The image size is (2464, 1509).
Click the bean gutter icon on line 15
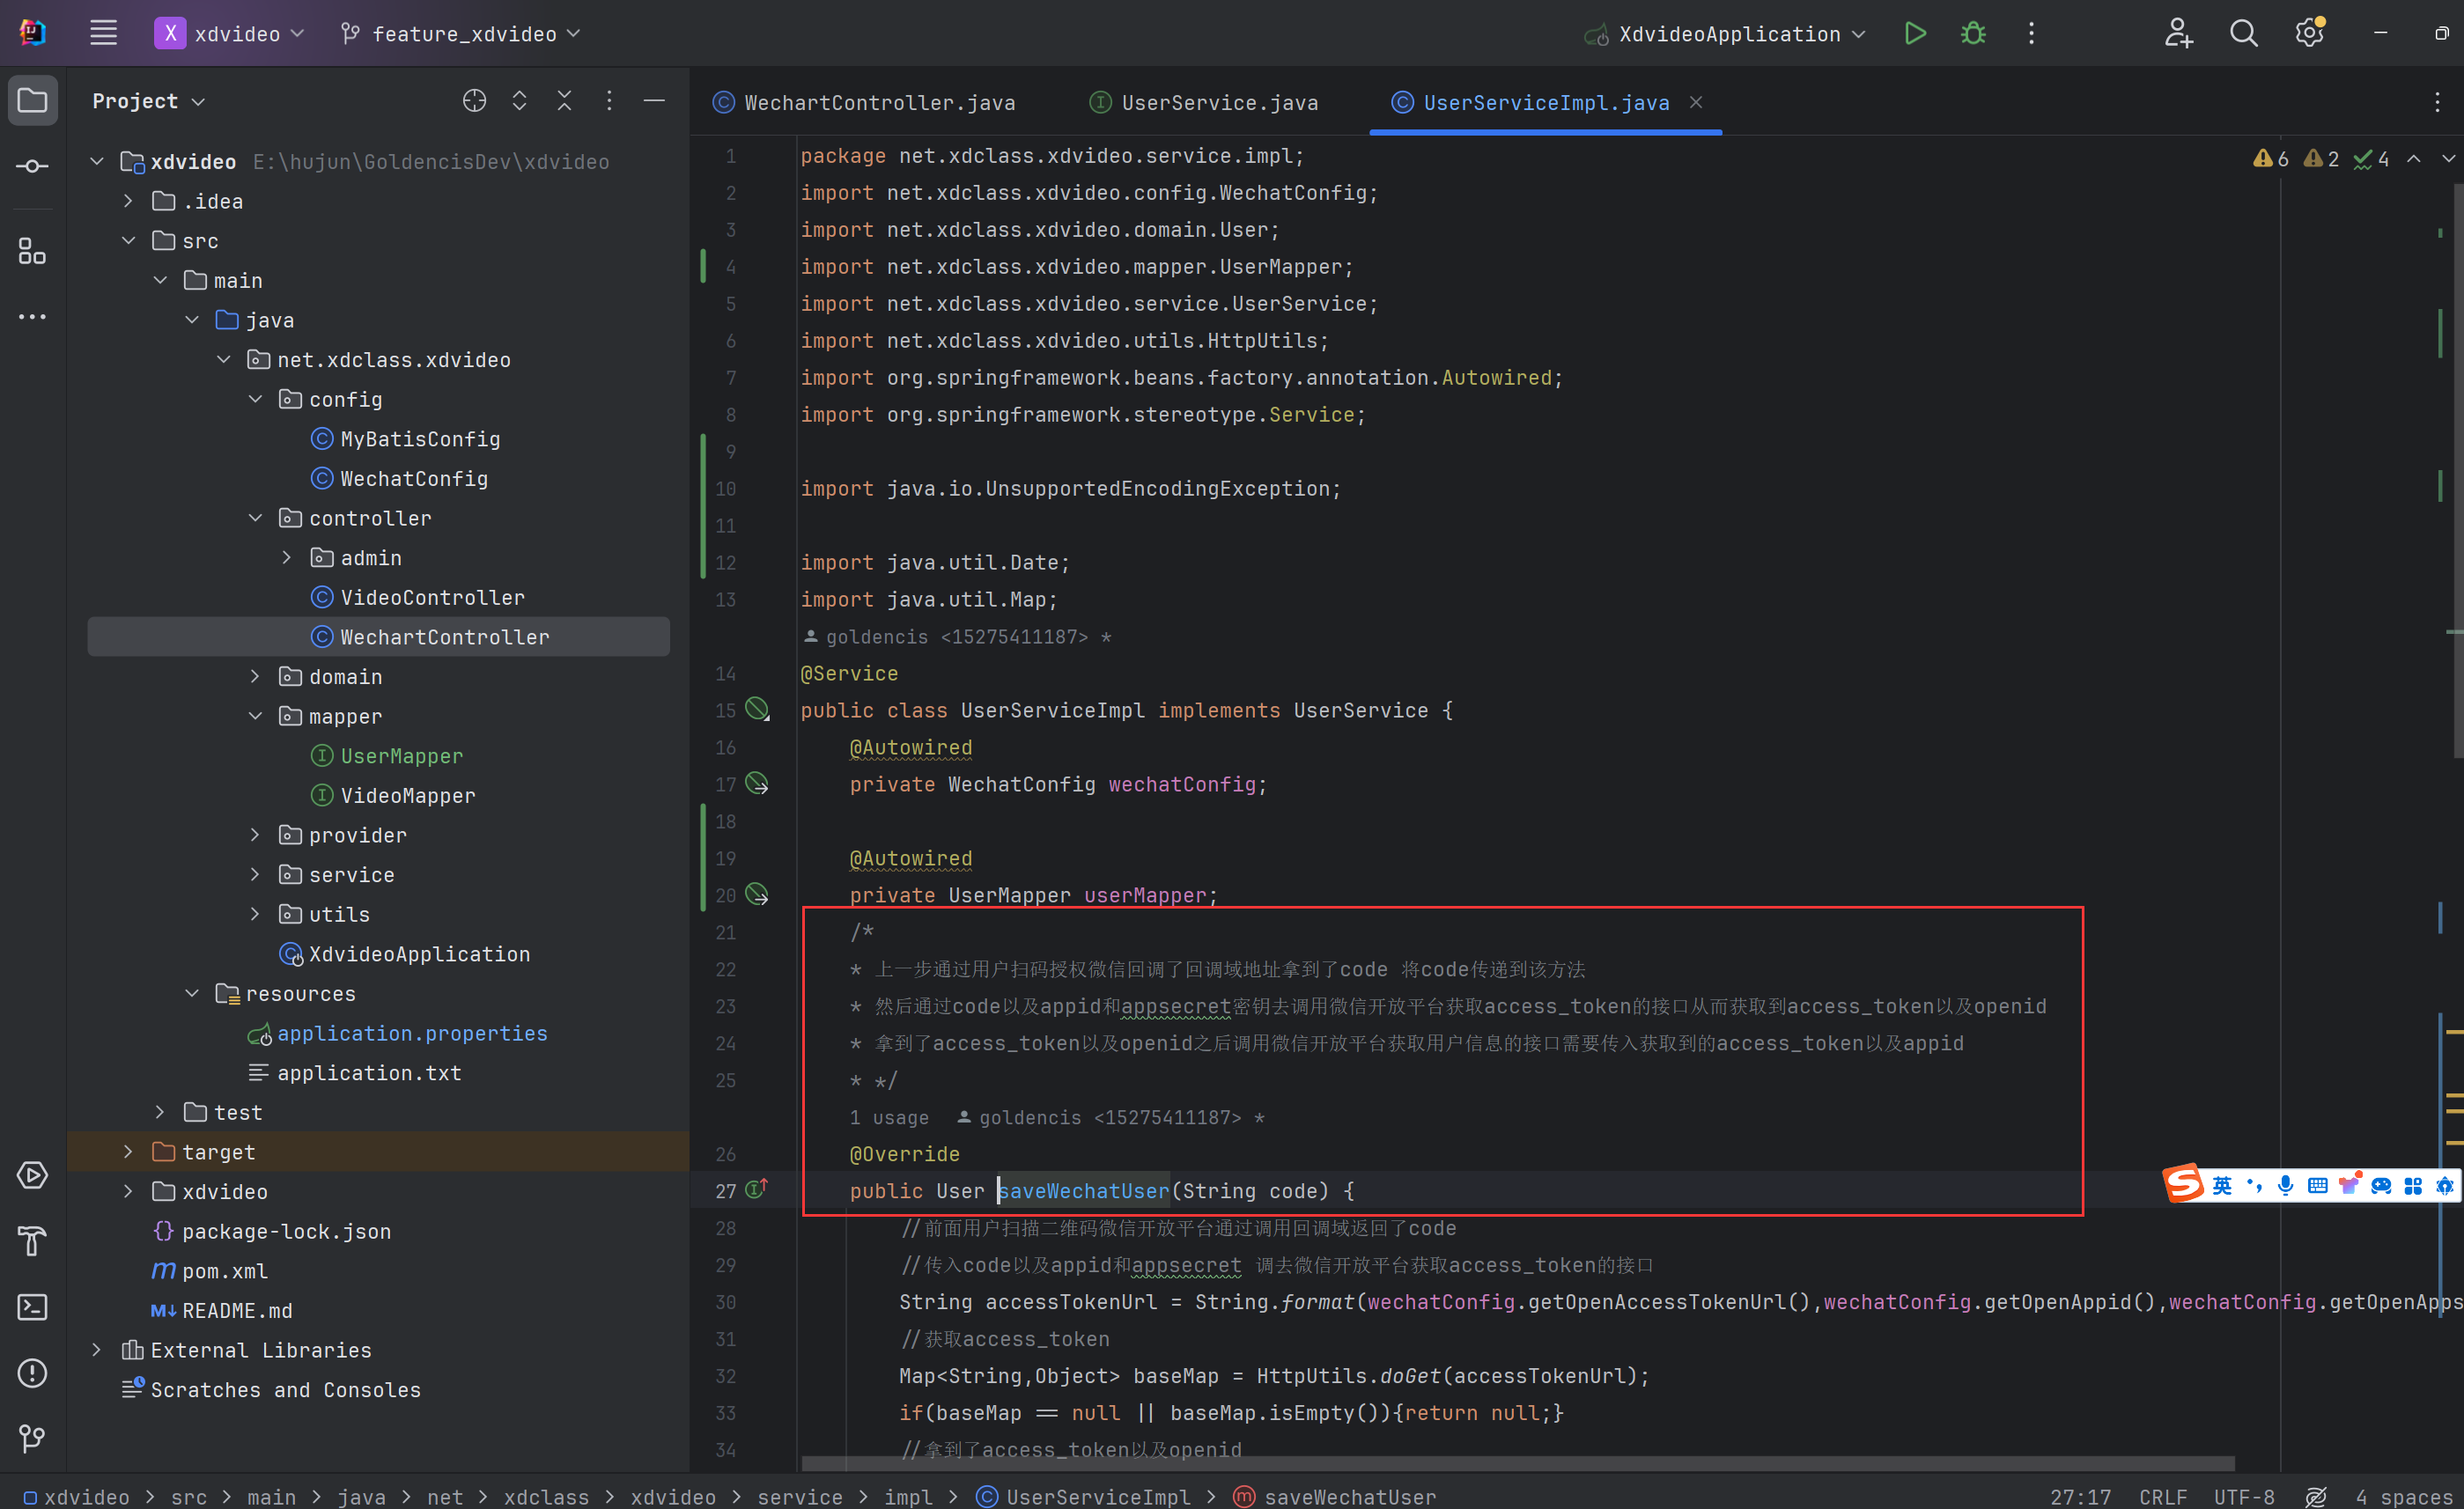coord(758,709)
